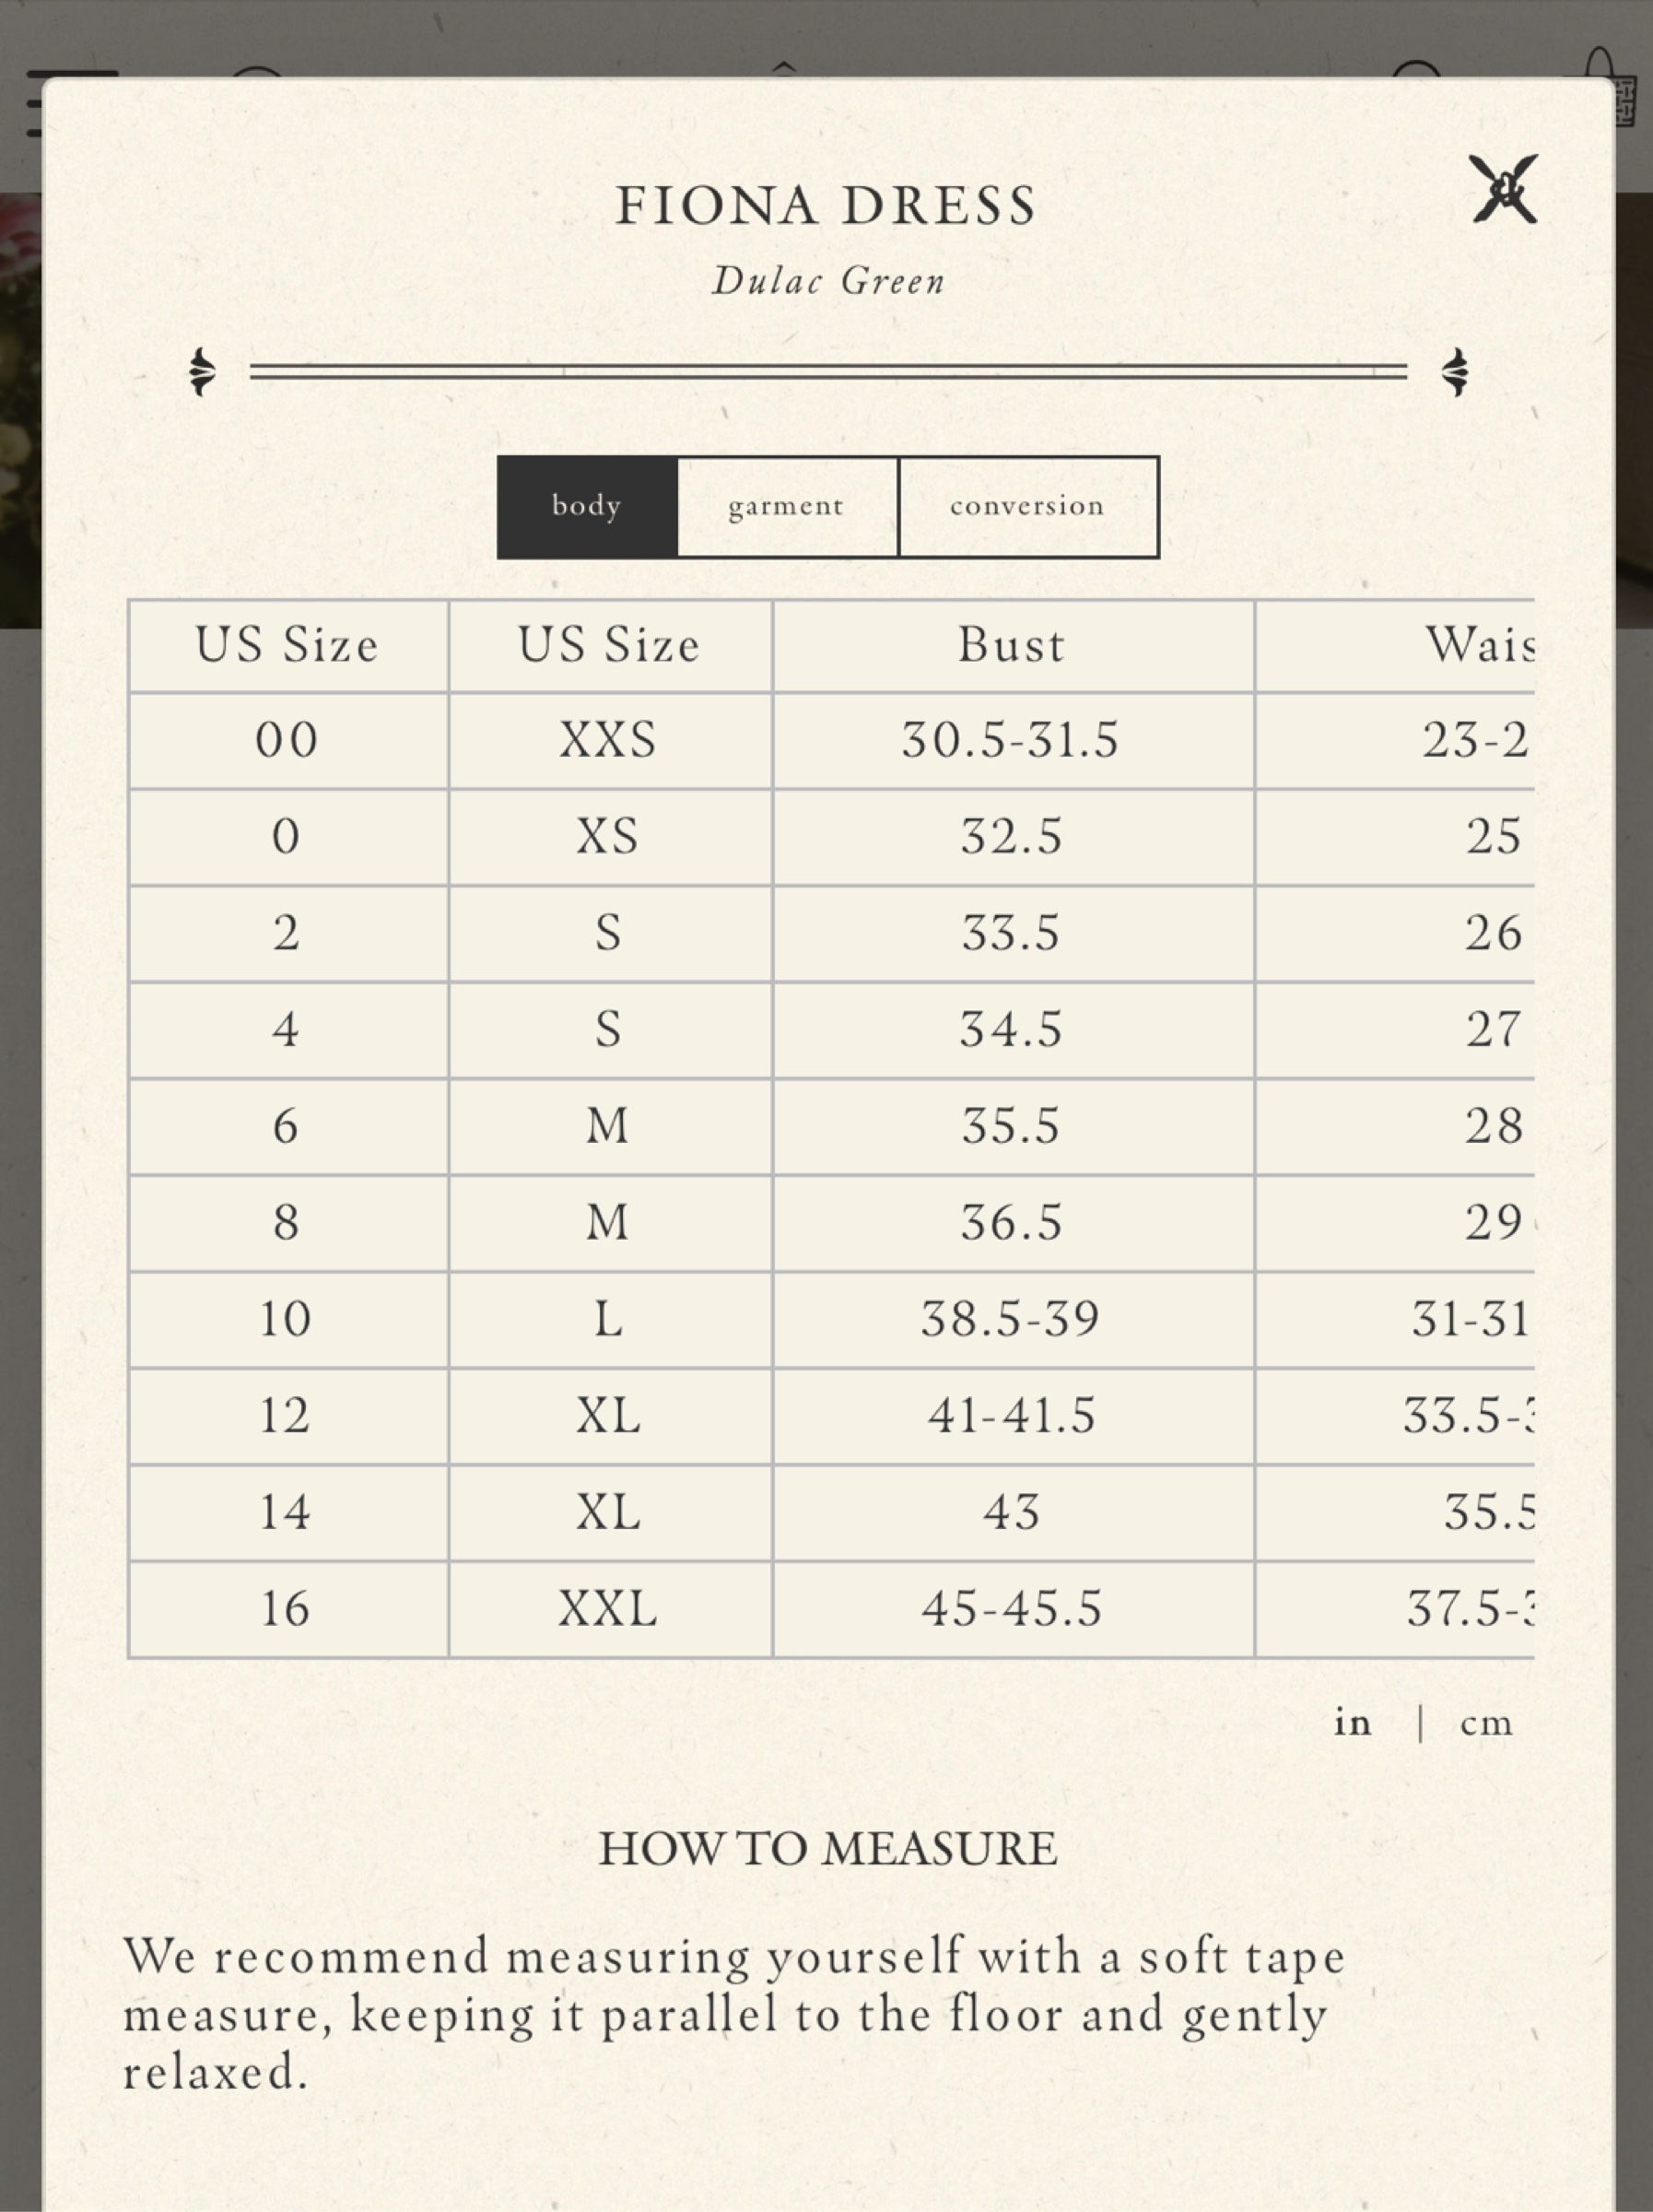Viewport: 1653px width, 2212px height.
Task: Select the body measurements tab
Action: click(587, 507)
